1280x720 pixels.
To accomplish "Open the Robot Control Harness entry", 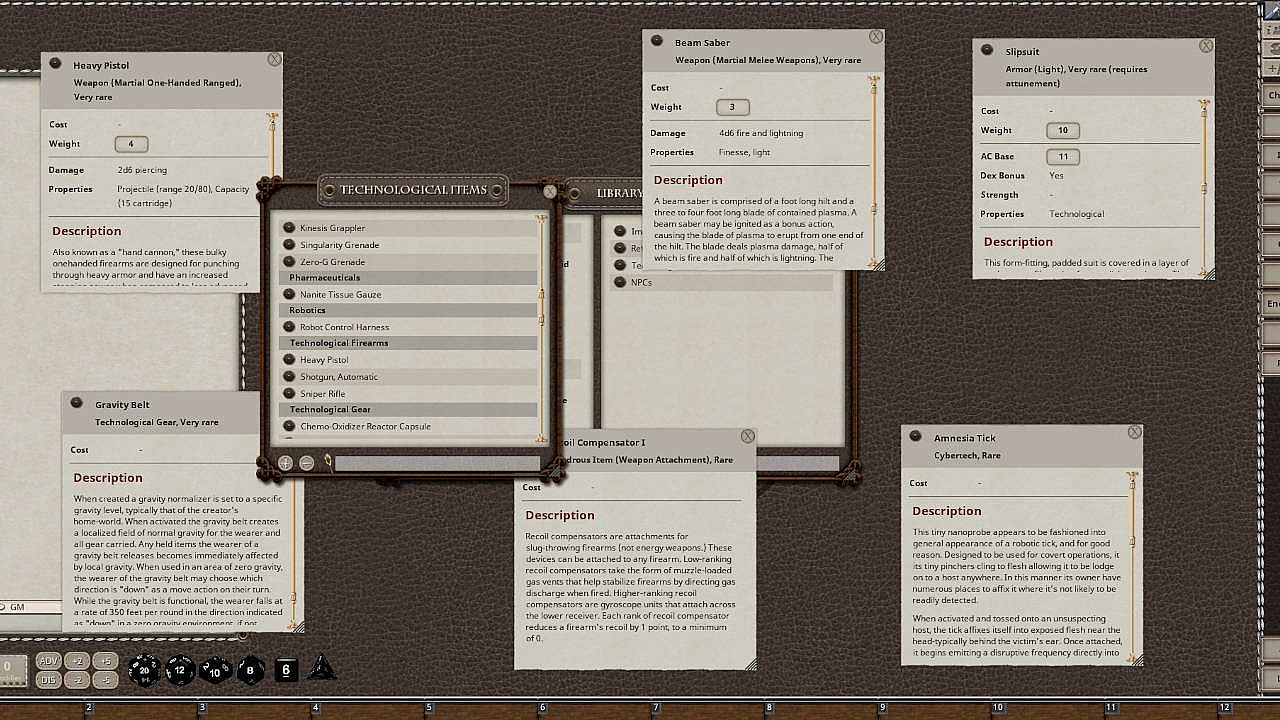I will 344,327.
